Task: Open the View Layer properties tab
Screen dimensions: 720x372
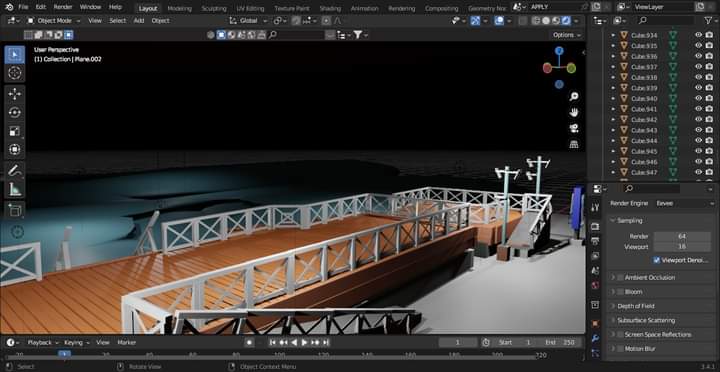Action: coord(596,256)
